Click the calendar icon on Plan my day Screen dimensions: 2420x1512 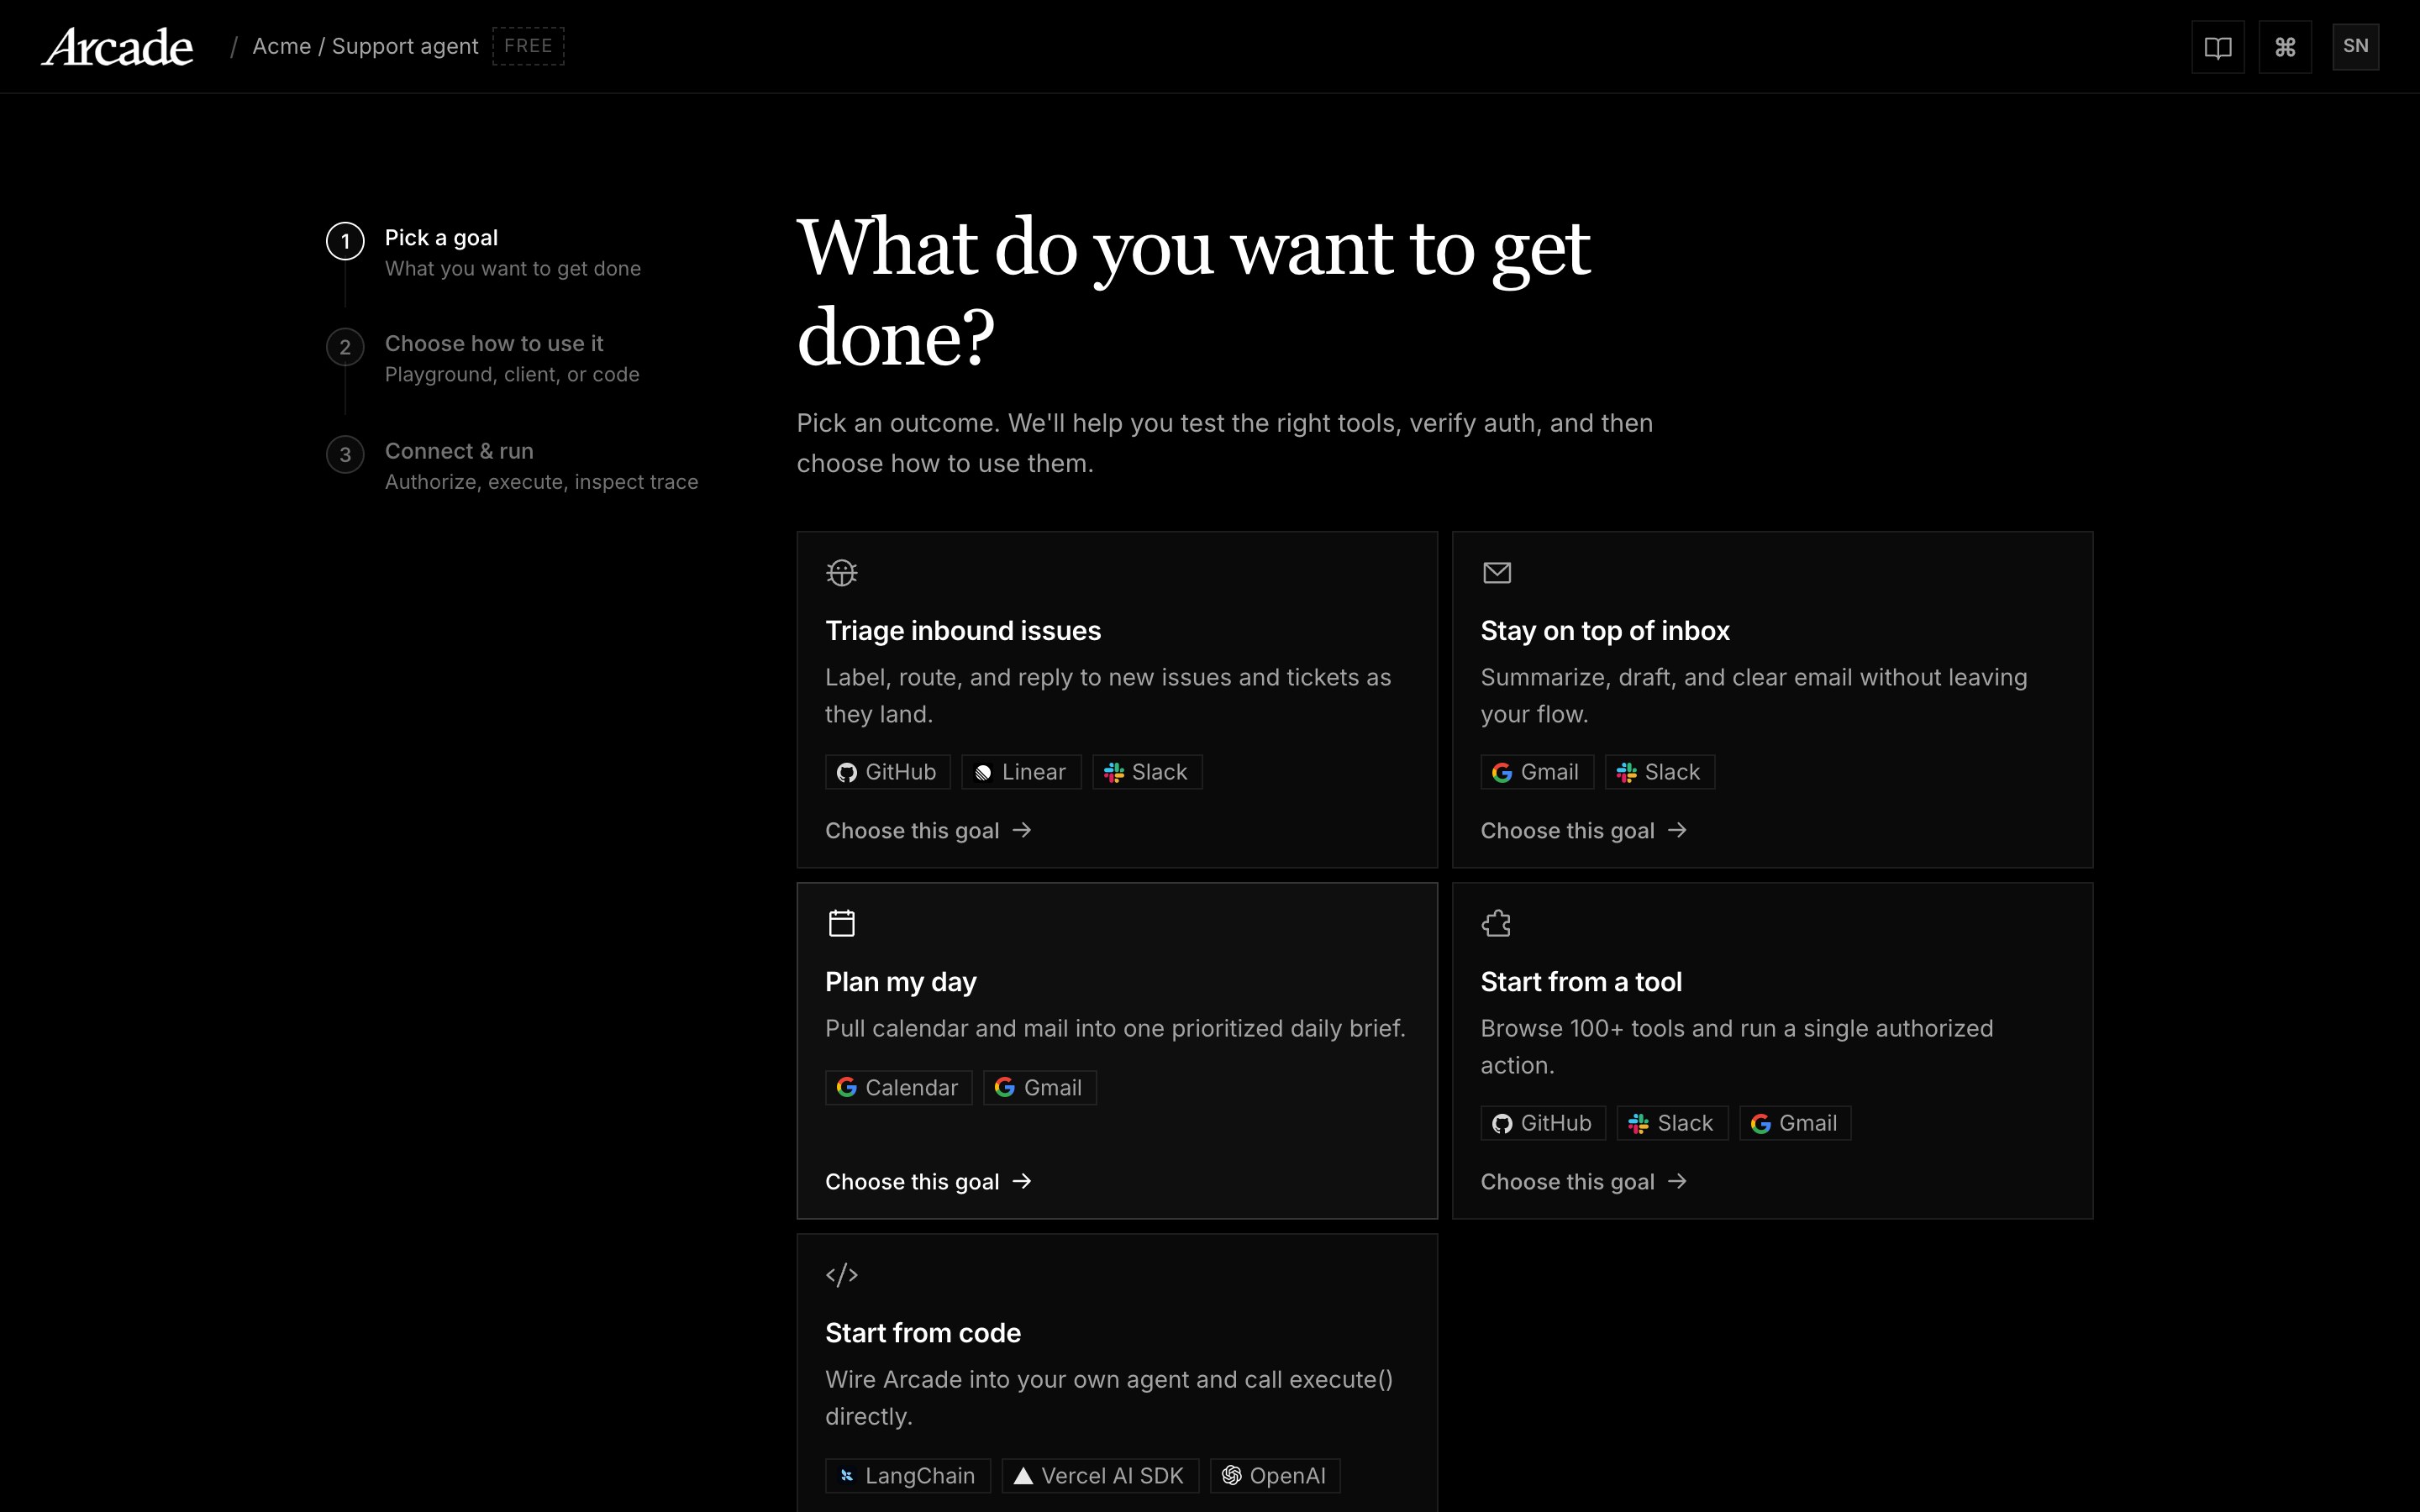pyautogui.click(x=842, y=923)
